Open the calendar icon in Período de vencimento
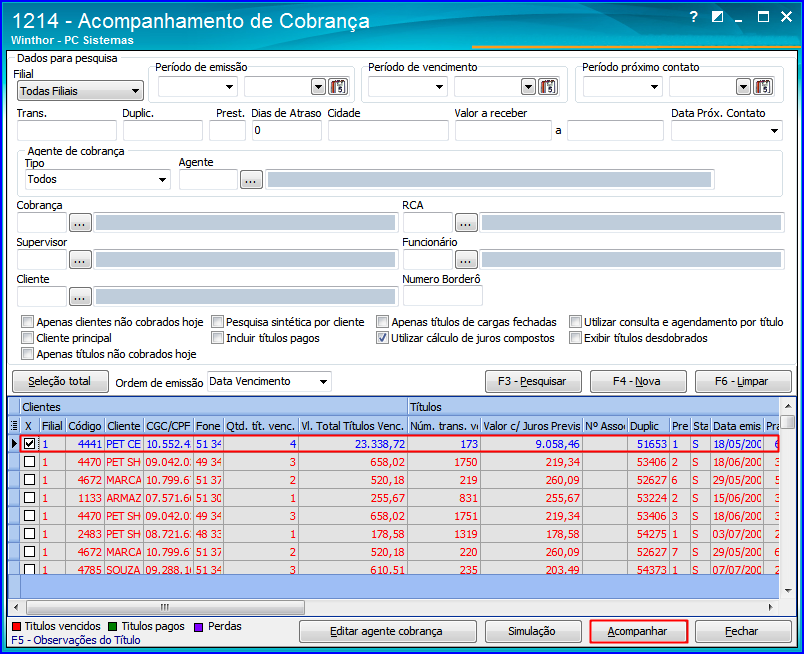The width and height of the screenshot is (804, 654). (548, 87)
